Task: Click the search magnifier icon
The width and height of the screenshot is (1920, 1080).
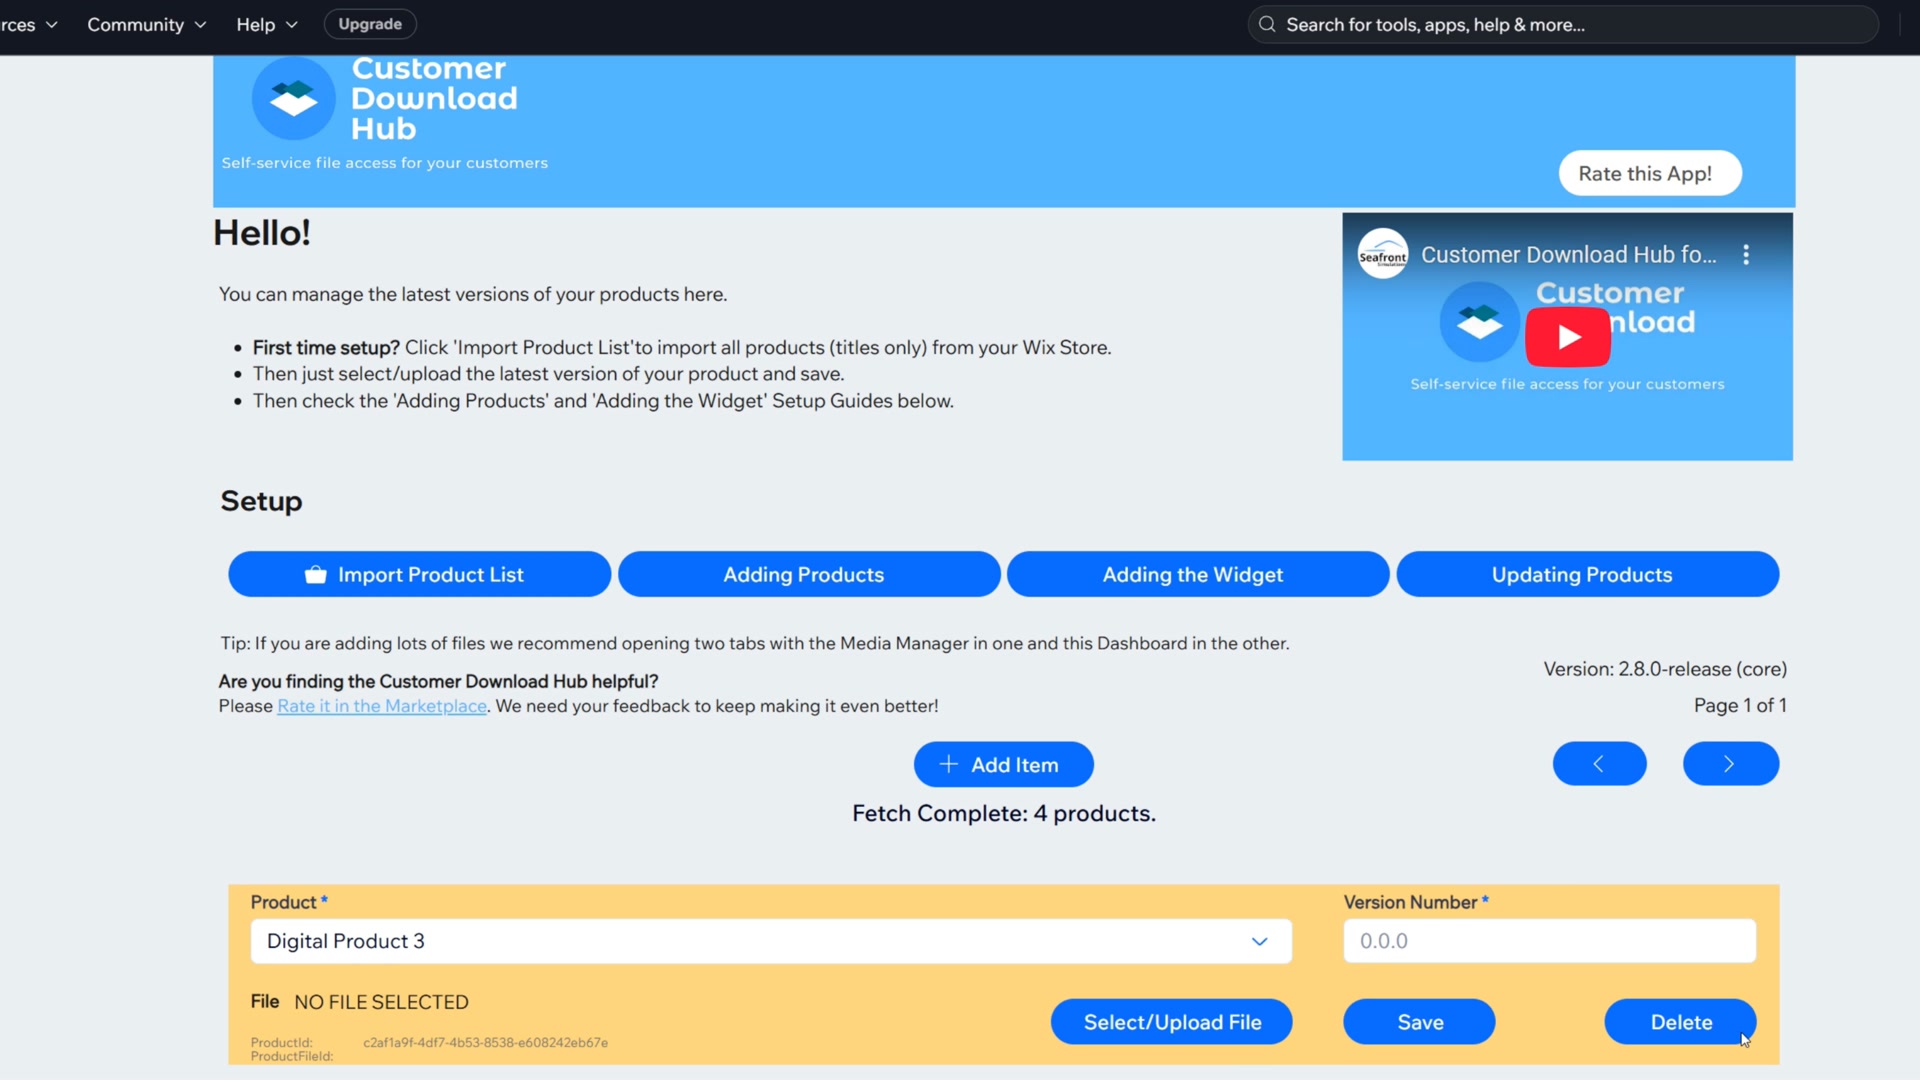Action: [x=1267, y=24]
